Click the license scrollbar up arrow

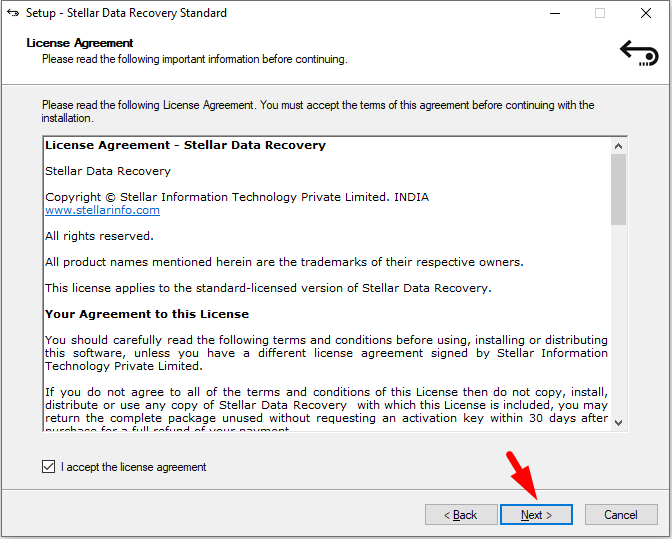point(618,146)
